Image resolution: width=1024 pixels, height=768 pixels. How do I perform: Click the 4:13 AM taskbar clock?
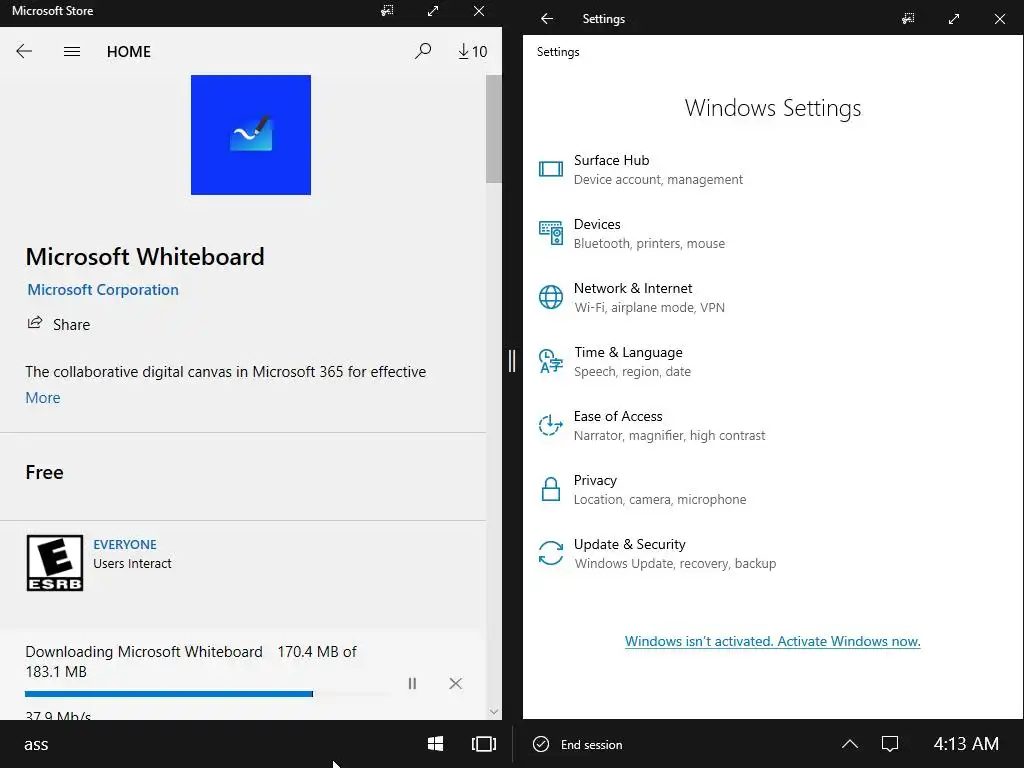point(966,744)
